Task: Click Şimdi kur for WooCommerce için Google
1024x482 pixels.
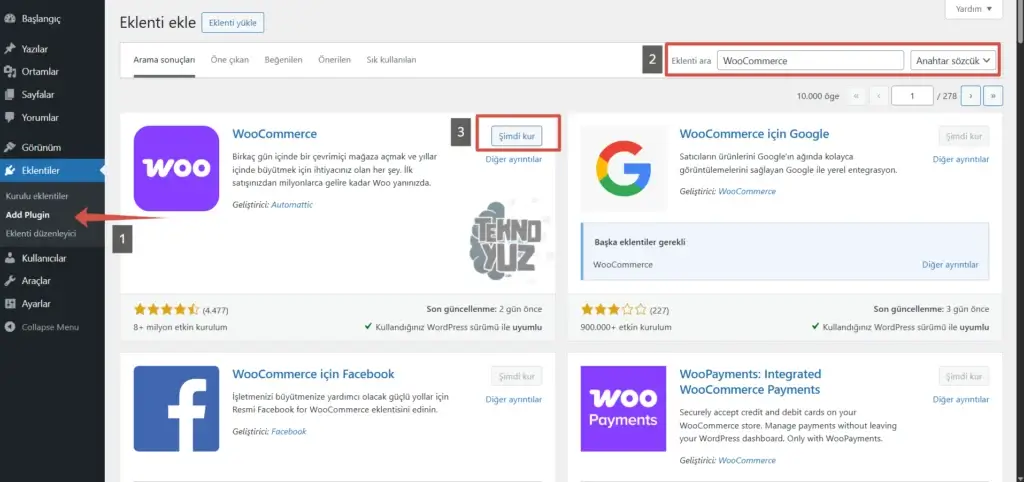Action: (x=964, y=137)
